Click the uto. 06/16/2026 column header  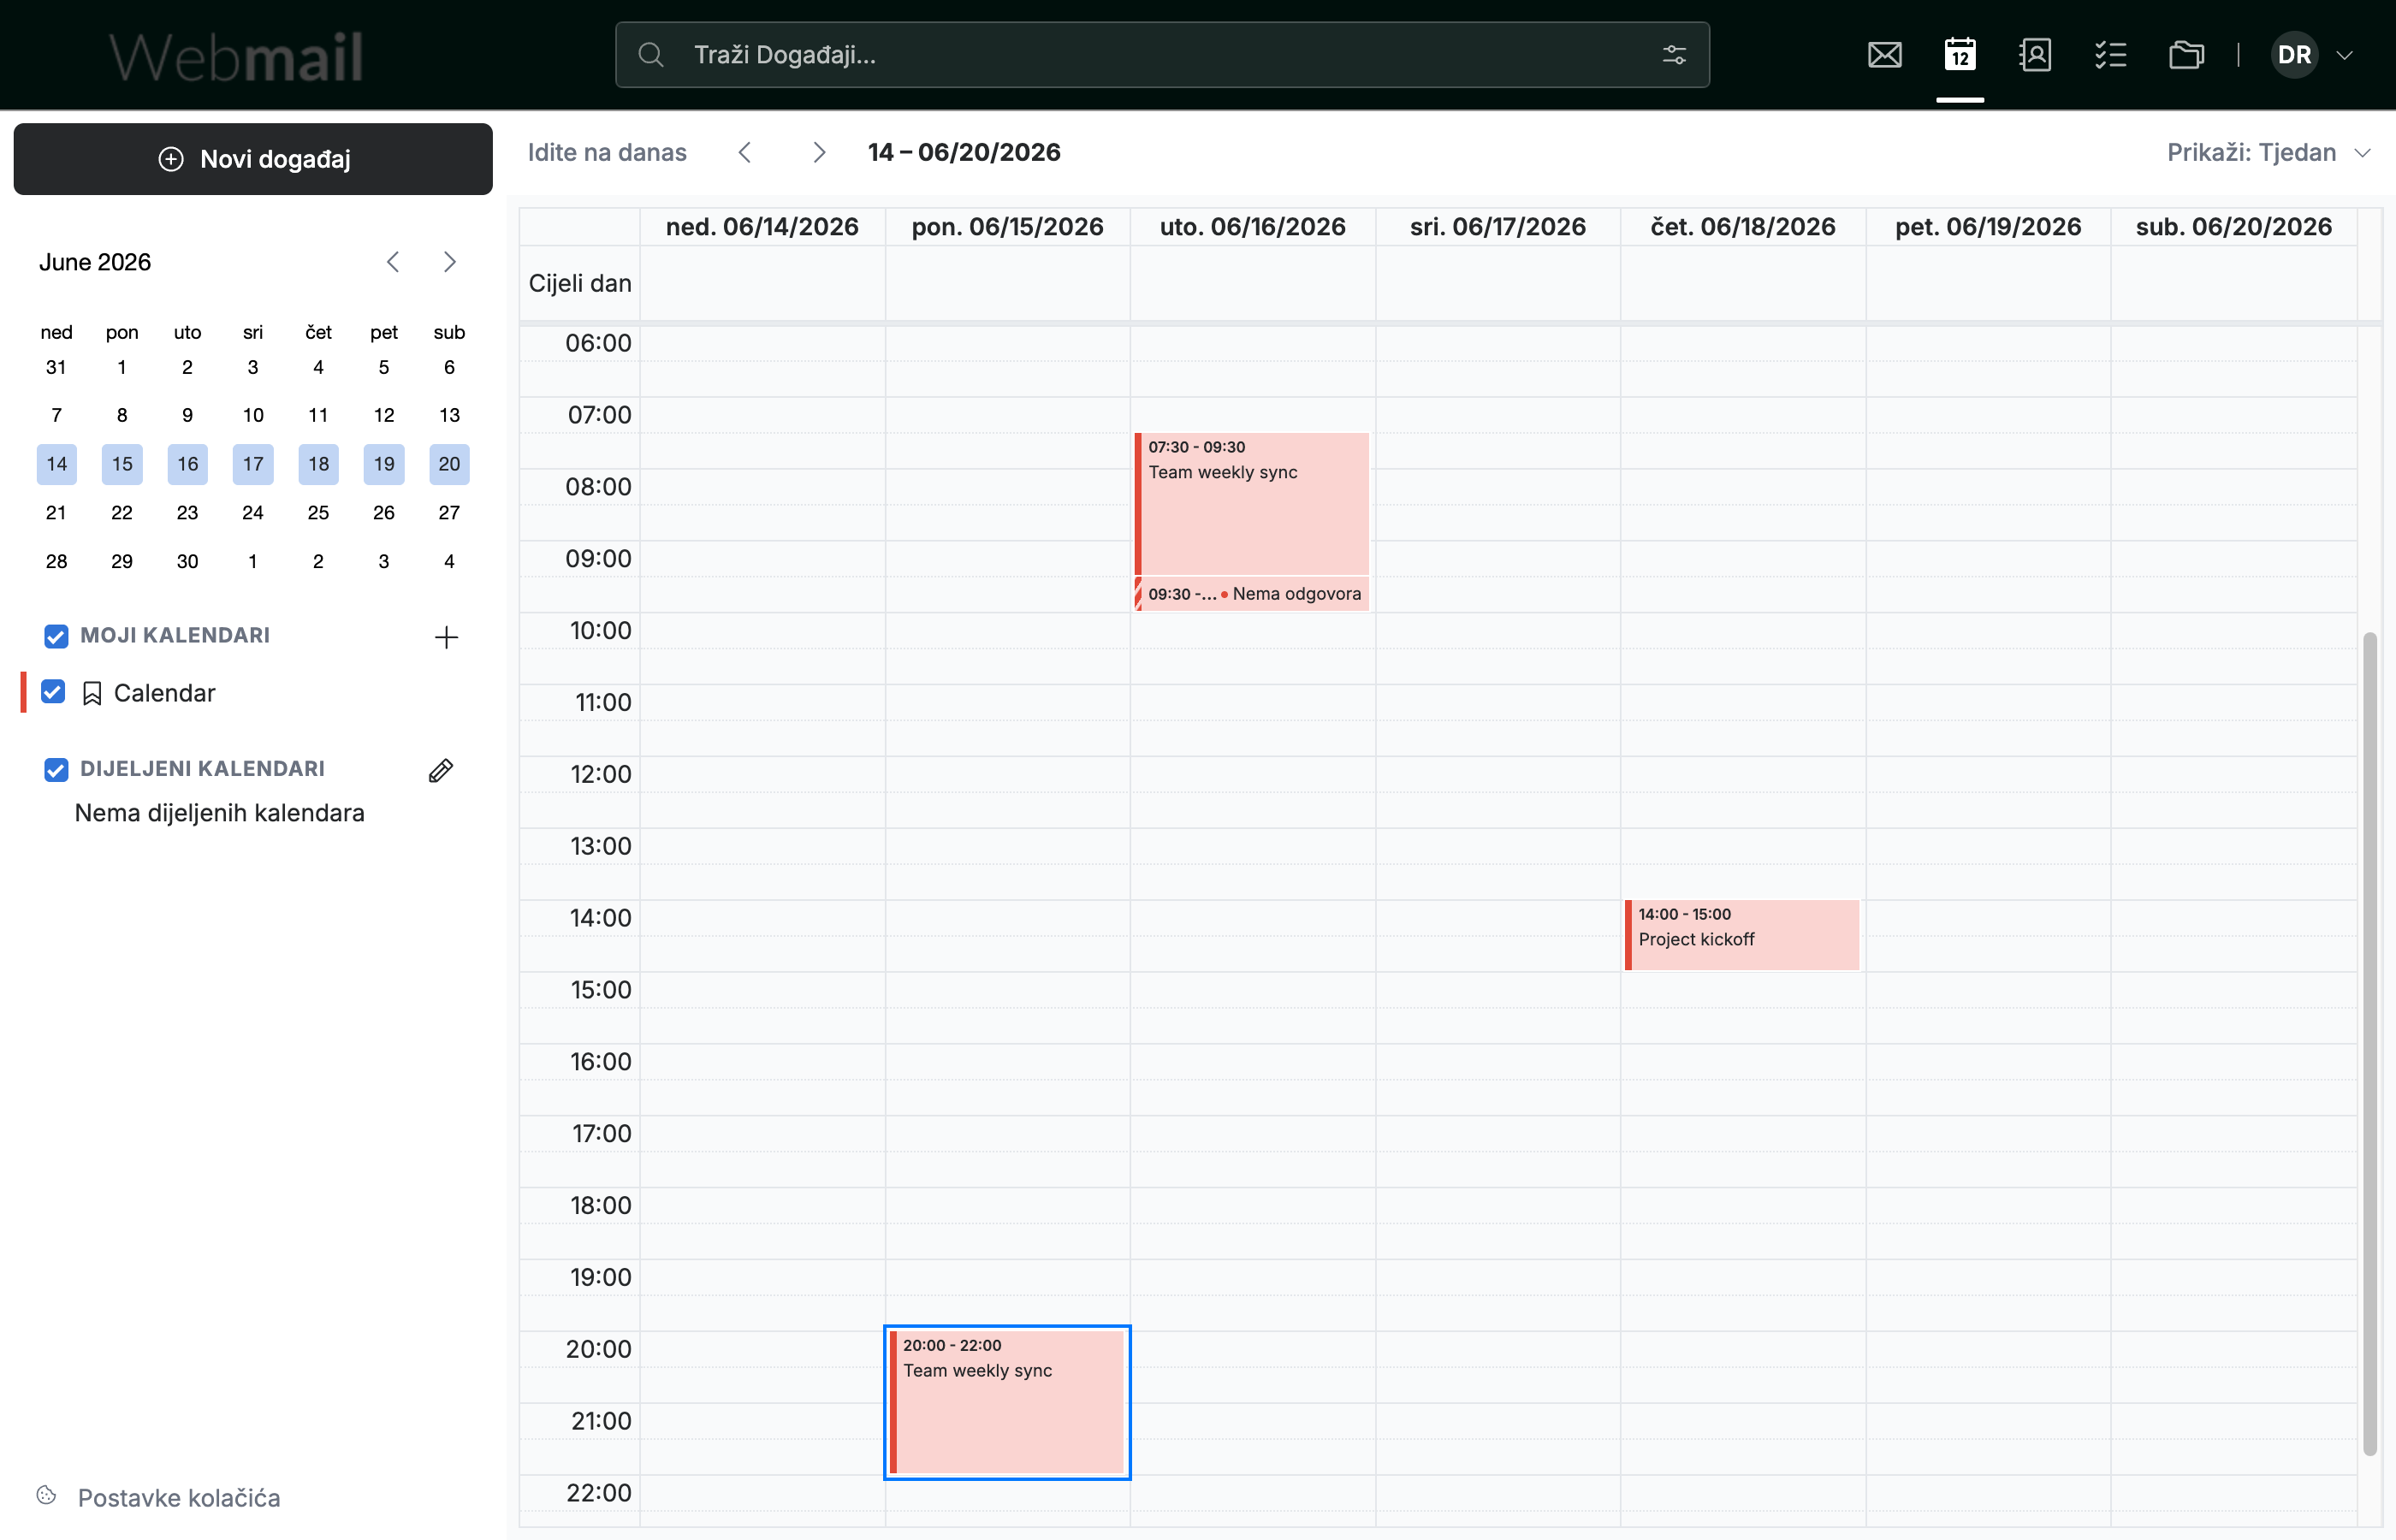[1252, 227]
